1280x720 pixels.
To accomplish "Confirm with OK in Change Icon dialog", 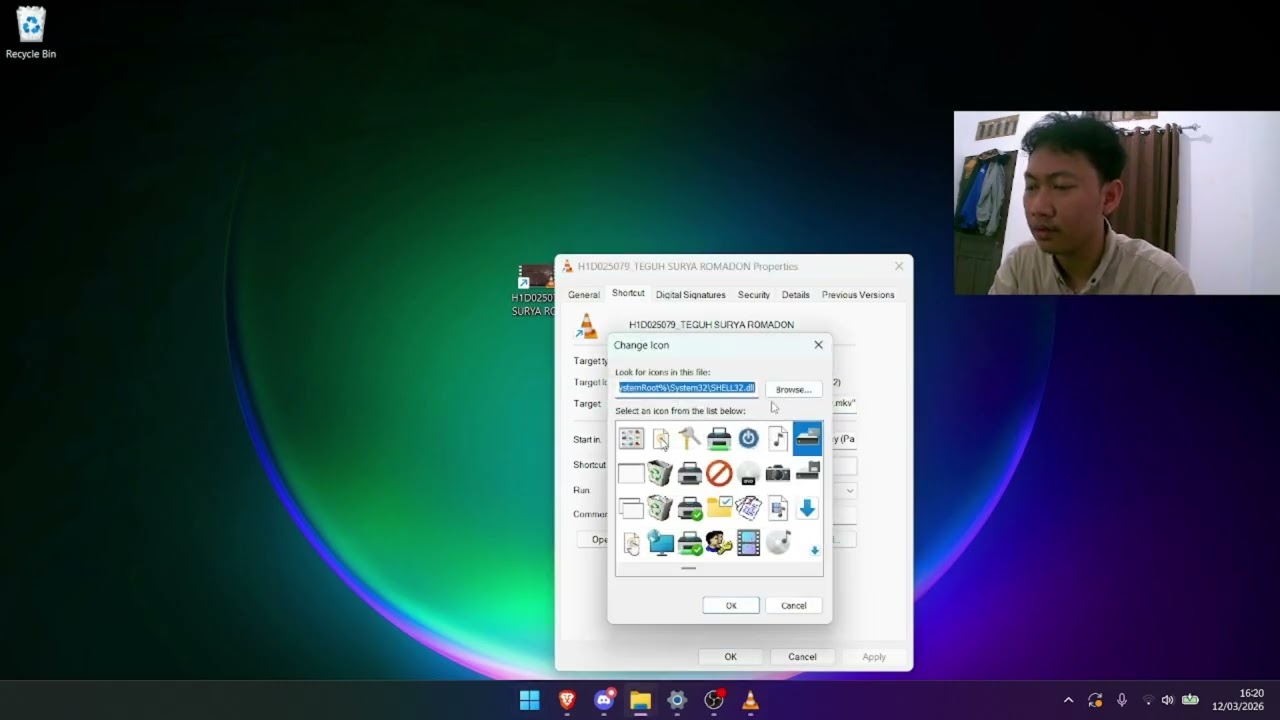I will pos(731,605).
